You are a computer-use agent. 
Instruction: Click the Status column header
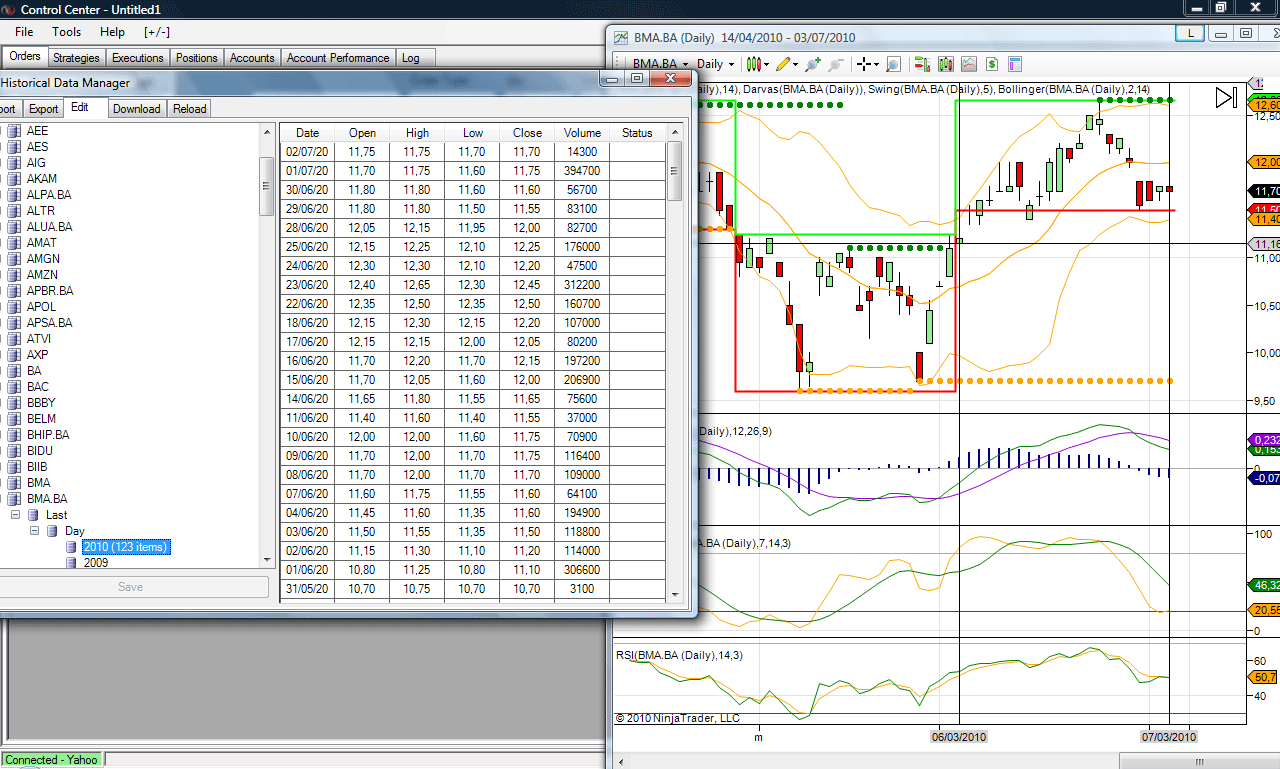[637, 133]
